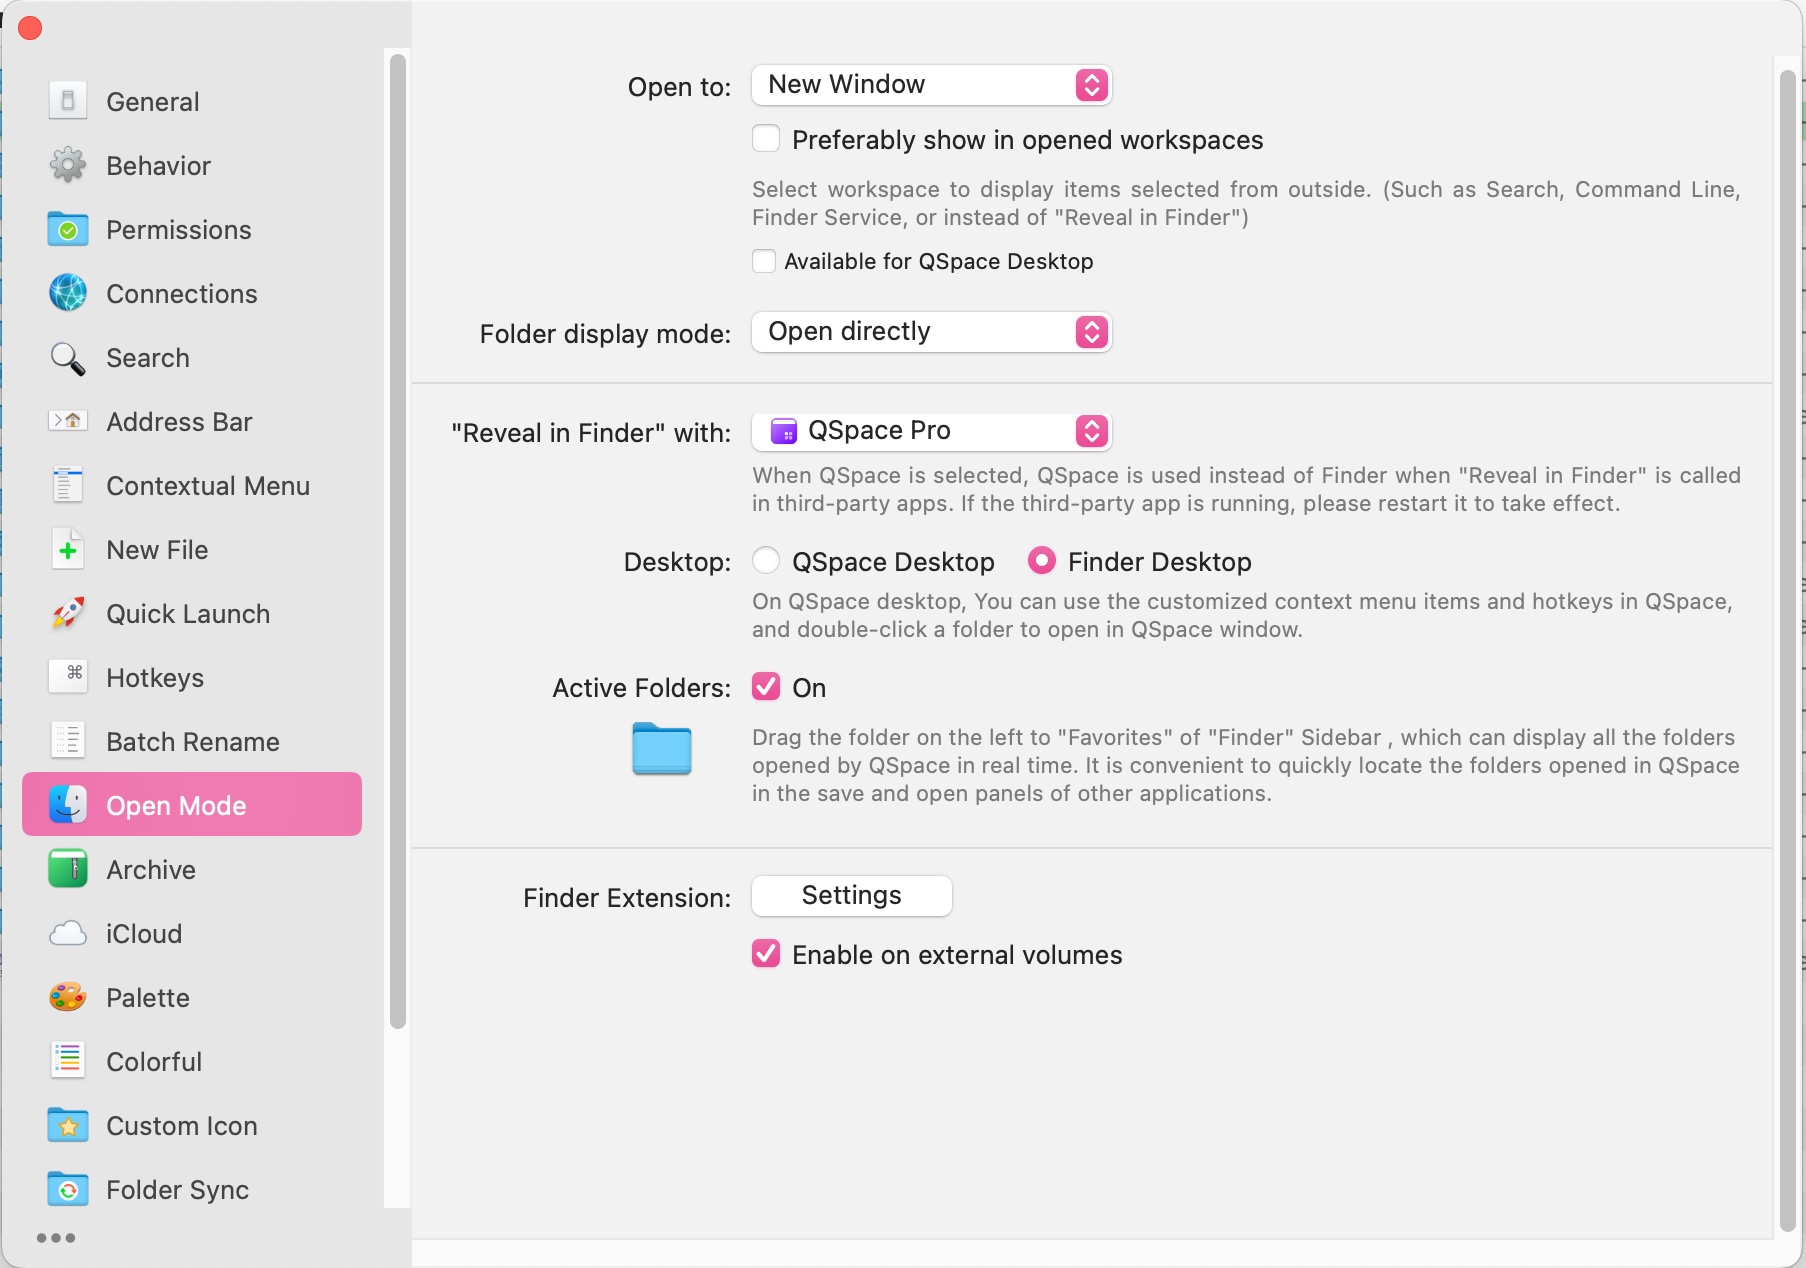Open the Reveal in Finder app dropdown

pos(931,431)
